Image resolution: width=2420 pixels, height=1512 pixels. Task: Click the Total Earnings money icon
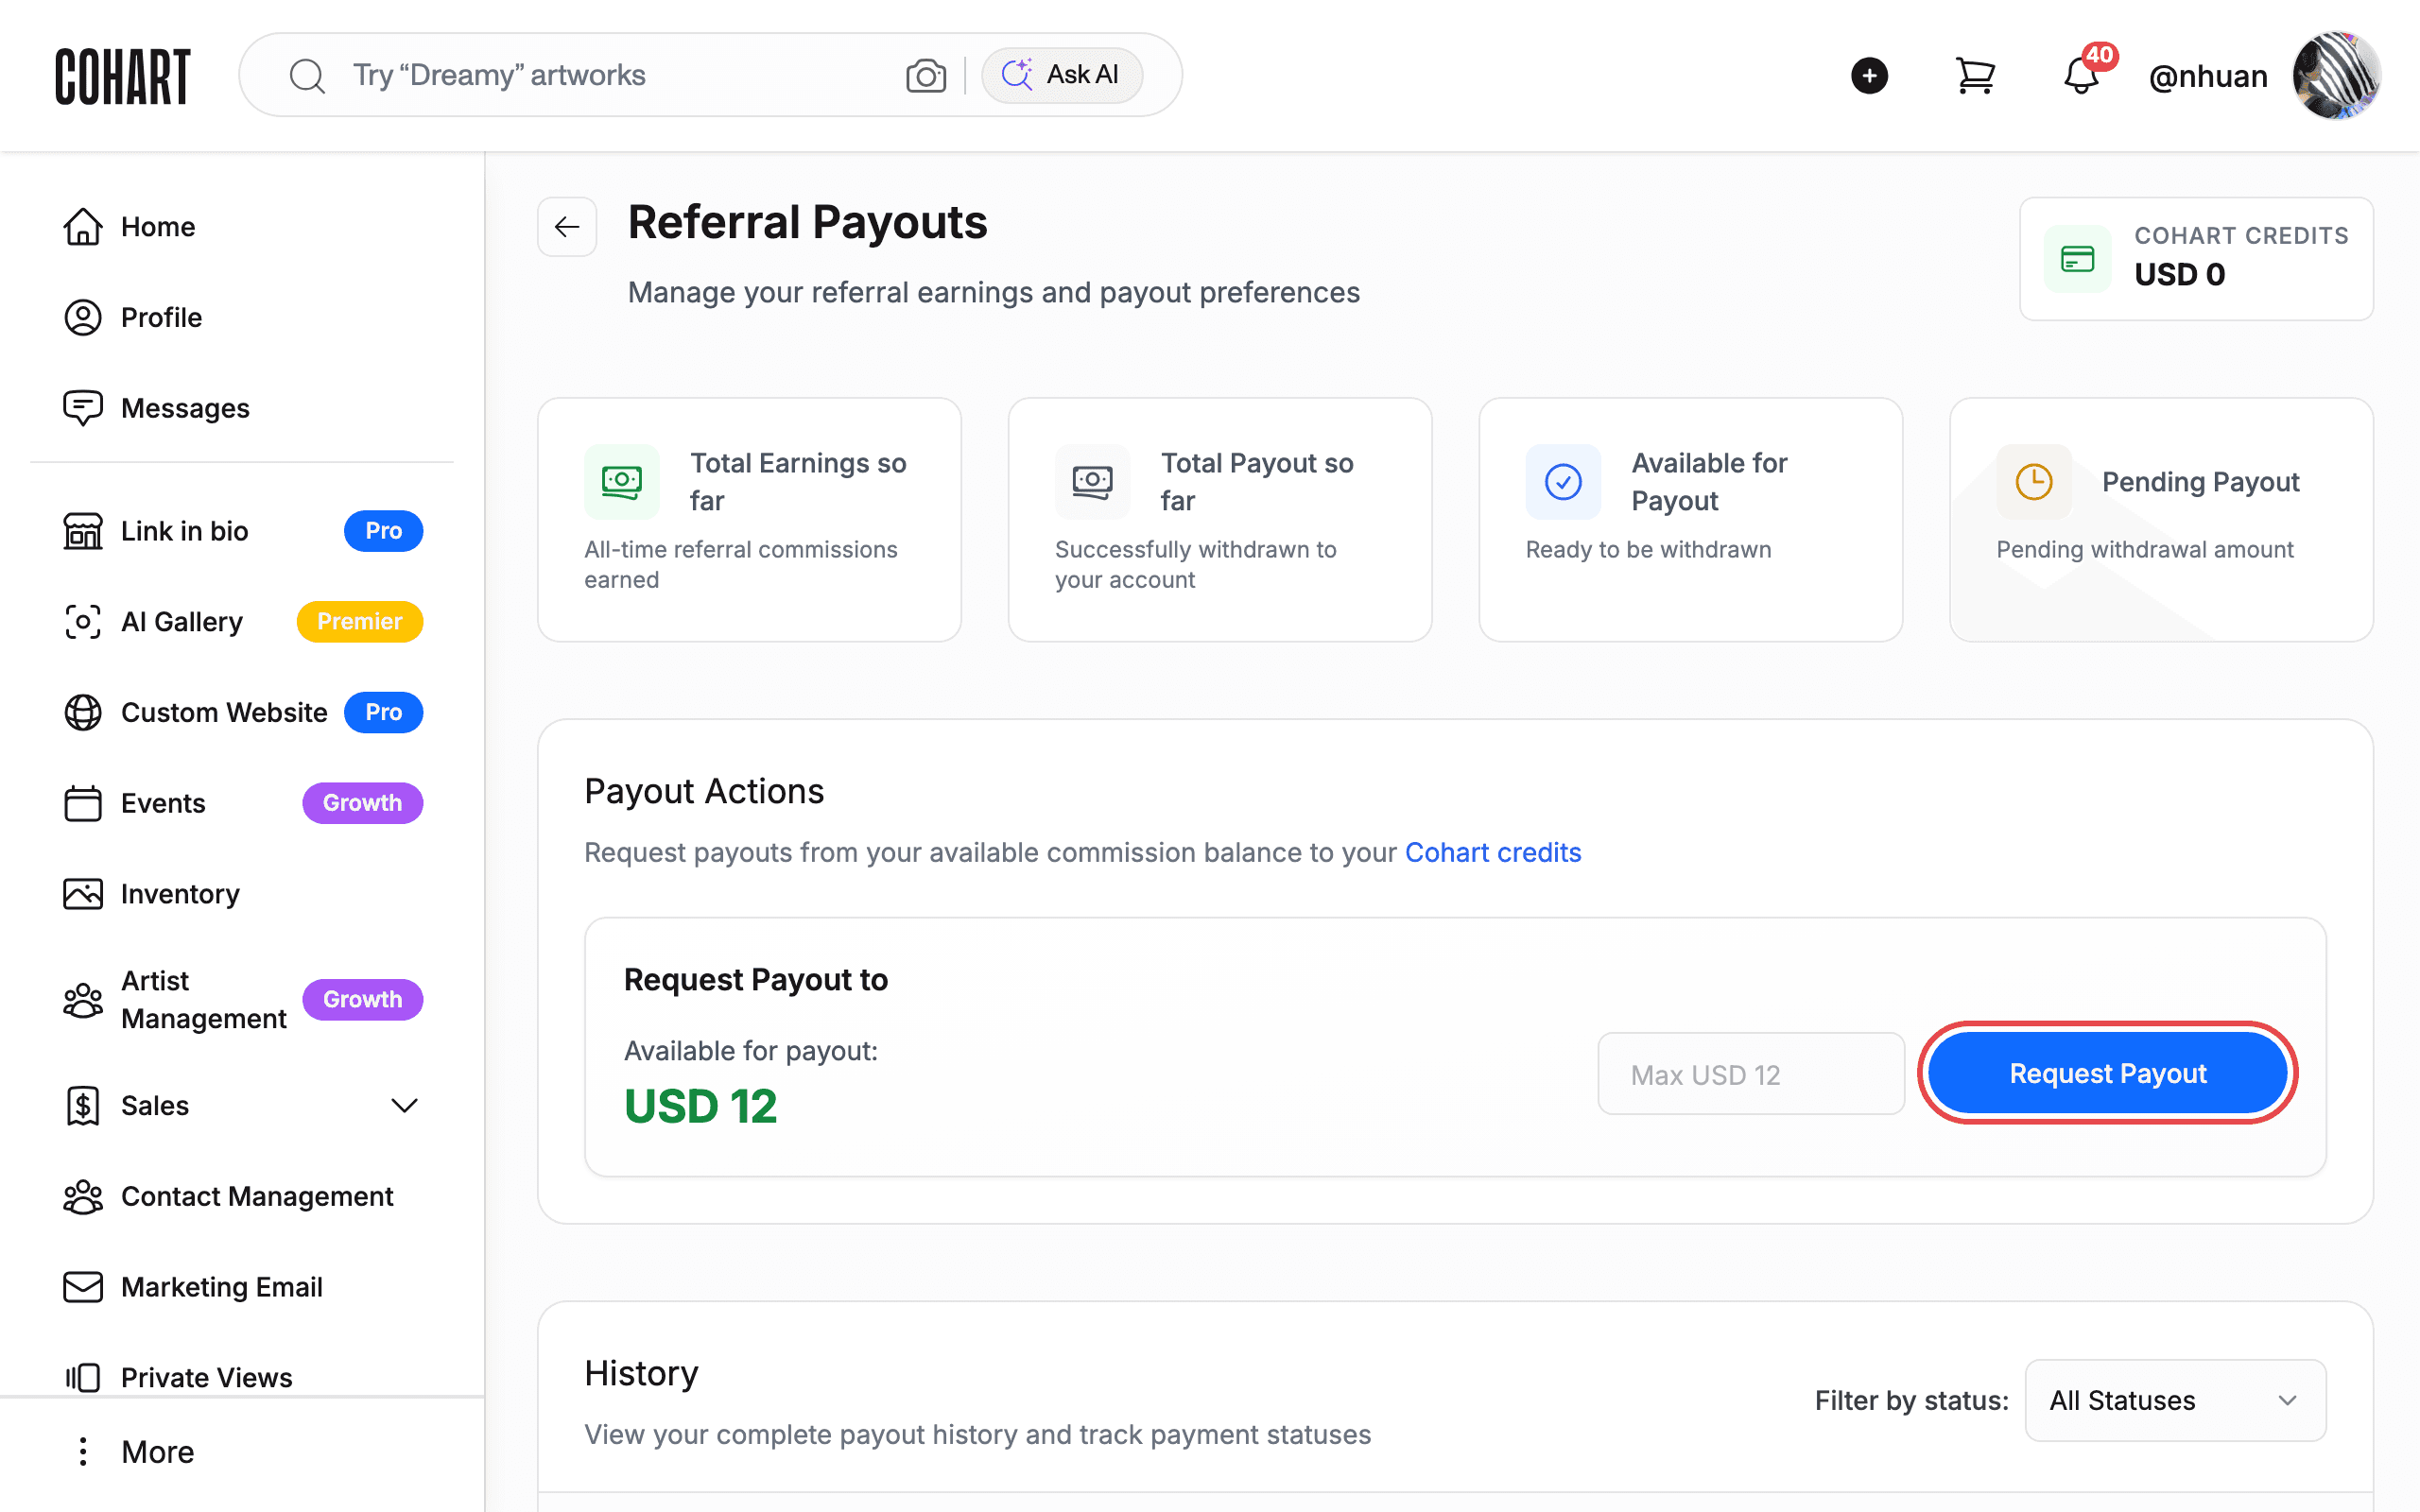[622, 482]
